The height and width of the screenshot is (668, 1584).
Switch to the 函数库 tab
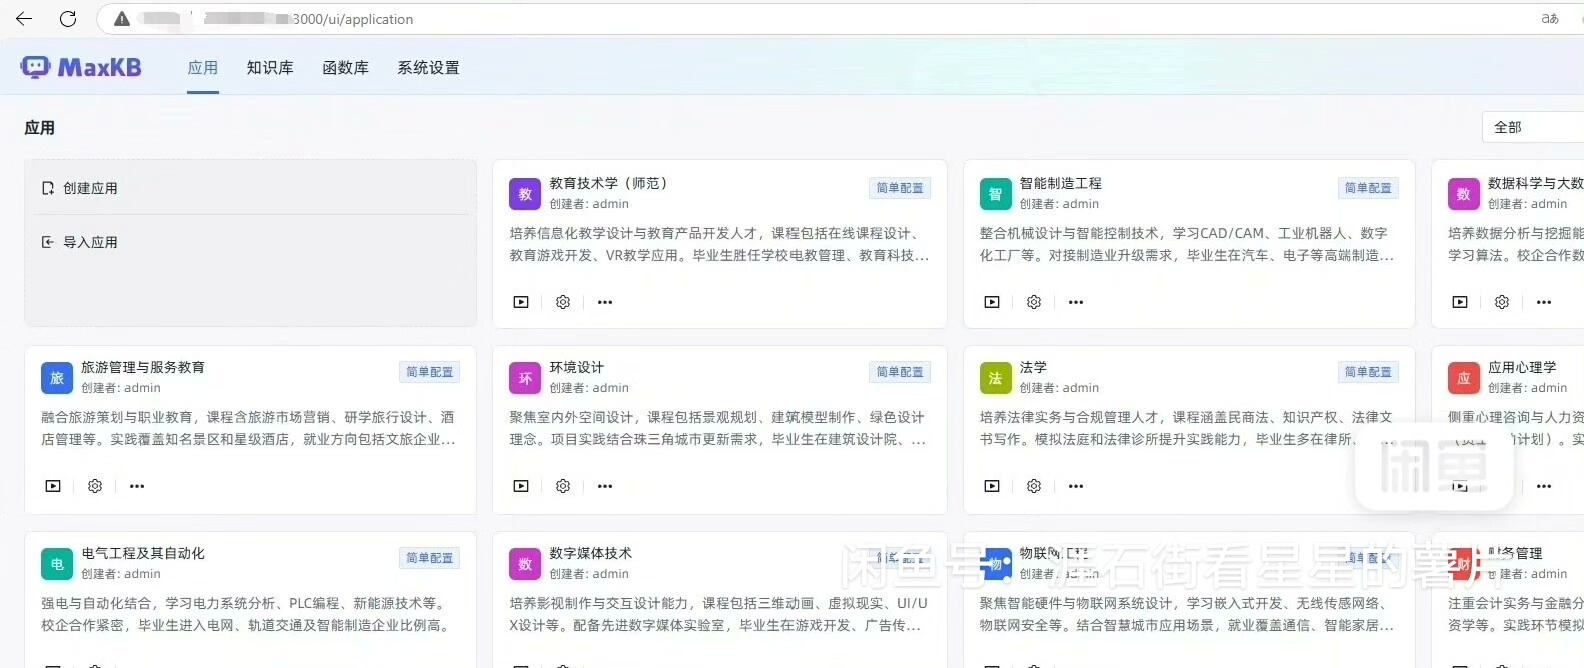tap(346, 68)
